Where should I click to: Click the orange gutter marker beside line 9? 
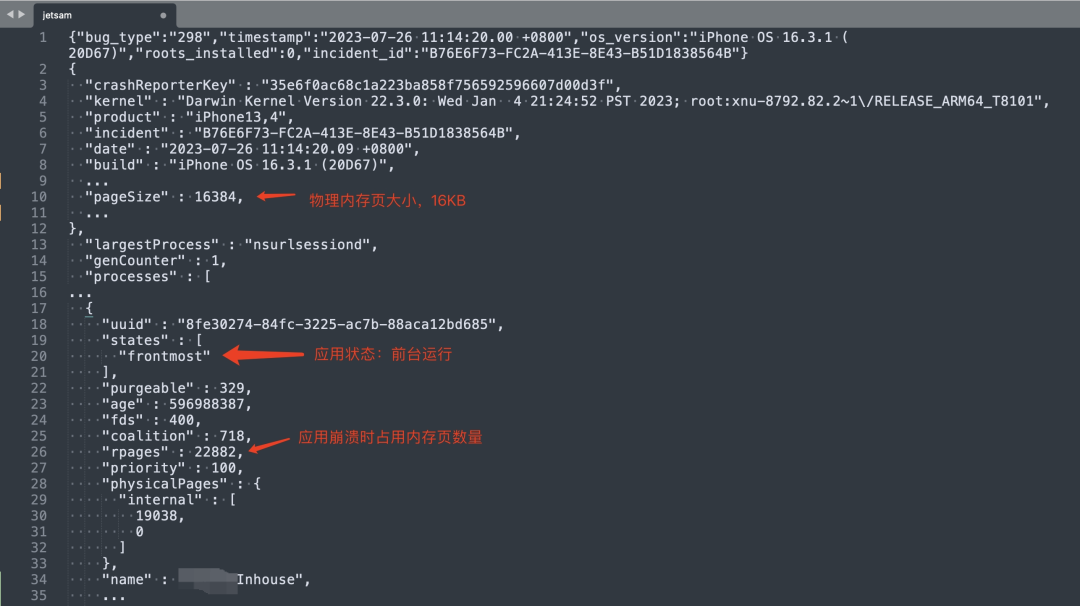tap(2, 181)
